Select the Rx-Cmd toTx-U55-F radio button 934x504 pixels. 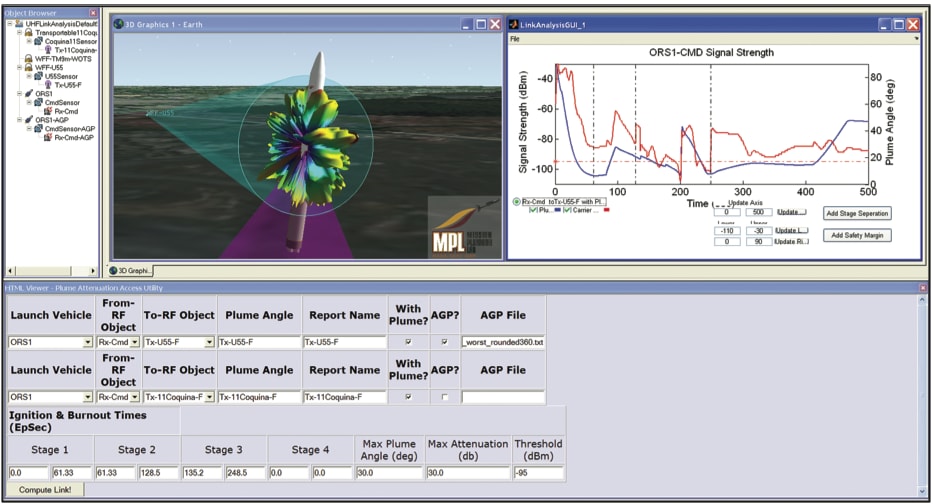pos(516,202)
